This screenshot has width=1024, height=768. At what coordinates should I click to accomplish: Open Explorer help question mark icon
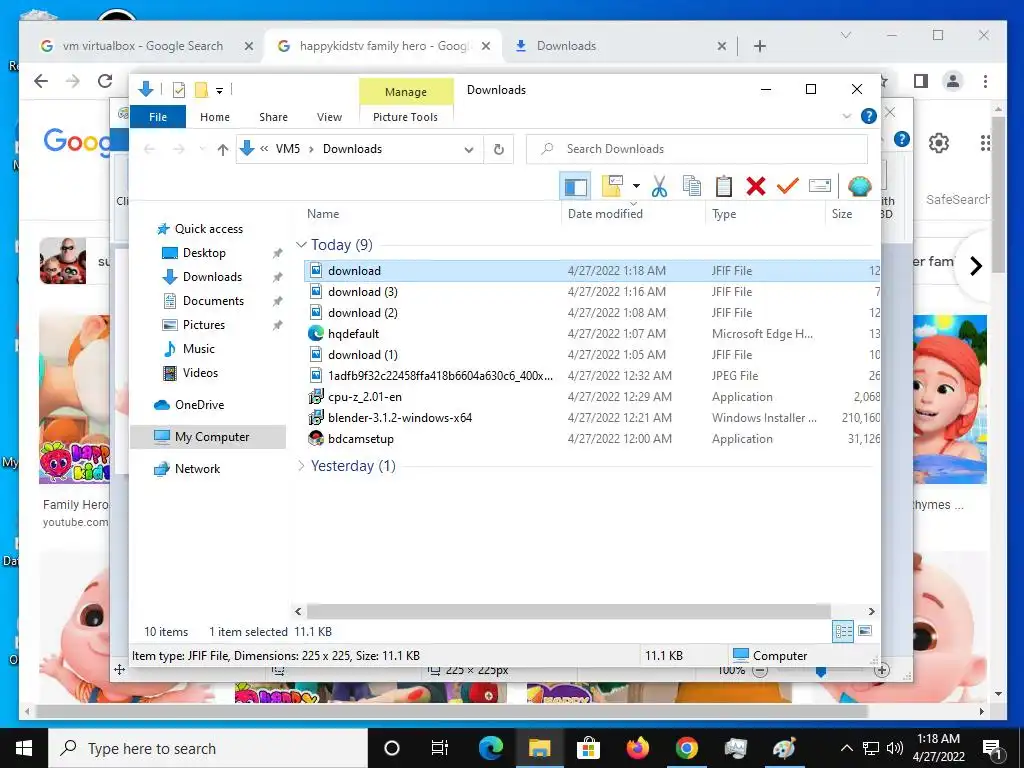click(869, 116)
